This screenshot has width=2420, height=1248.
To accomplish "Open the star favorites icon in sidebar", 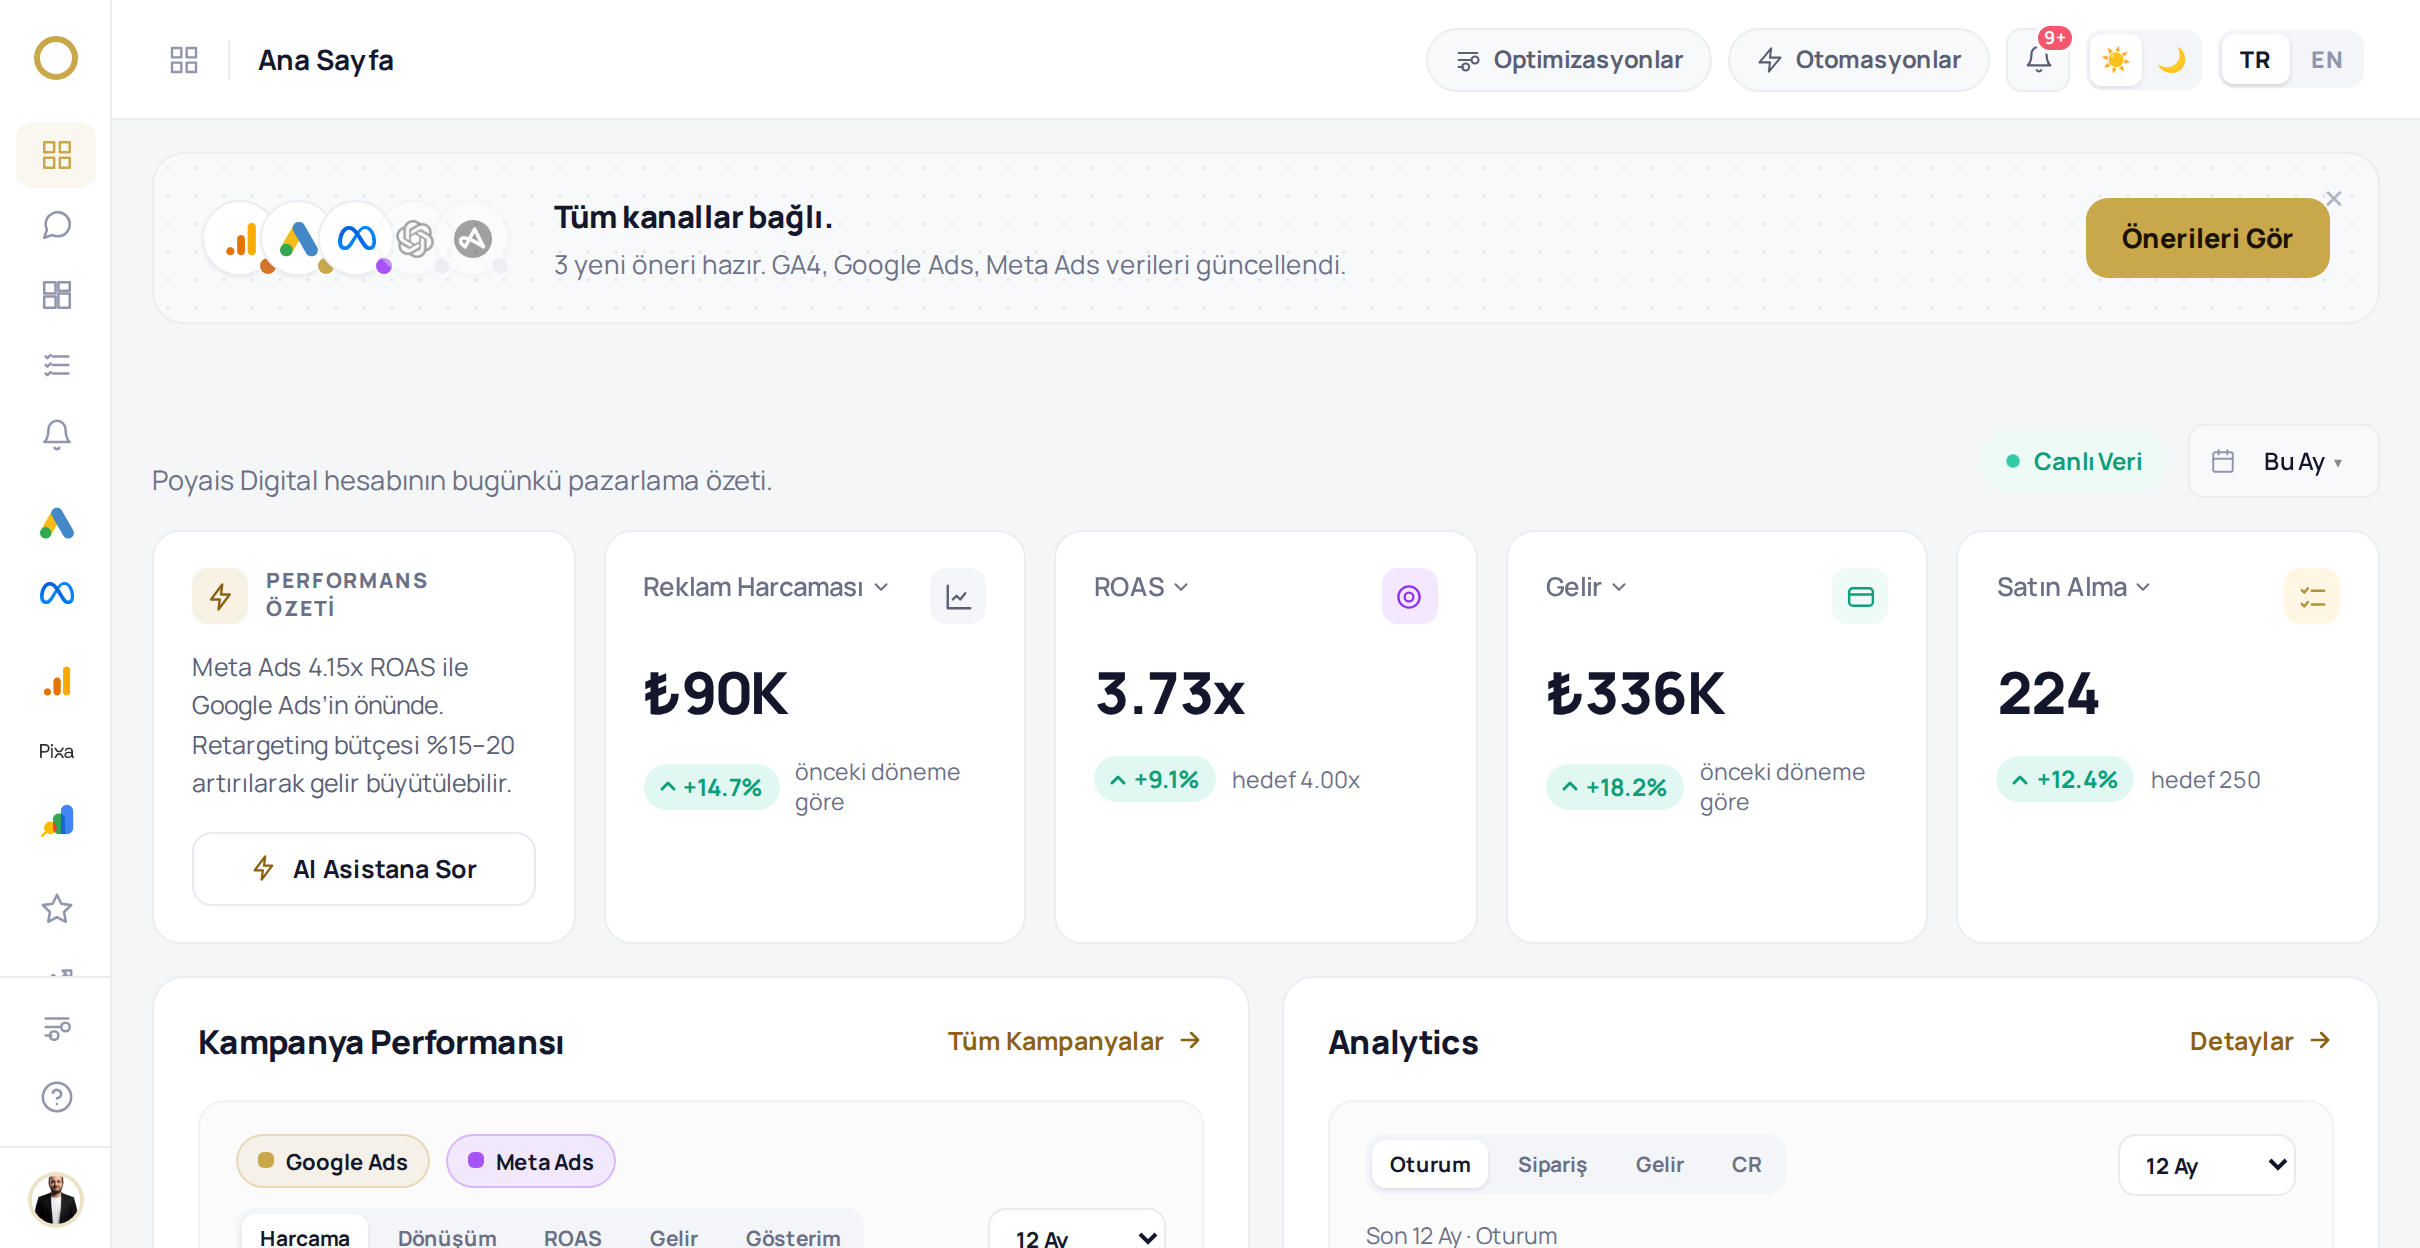I will [x=57, y=908].
